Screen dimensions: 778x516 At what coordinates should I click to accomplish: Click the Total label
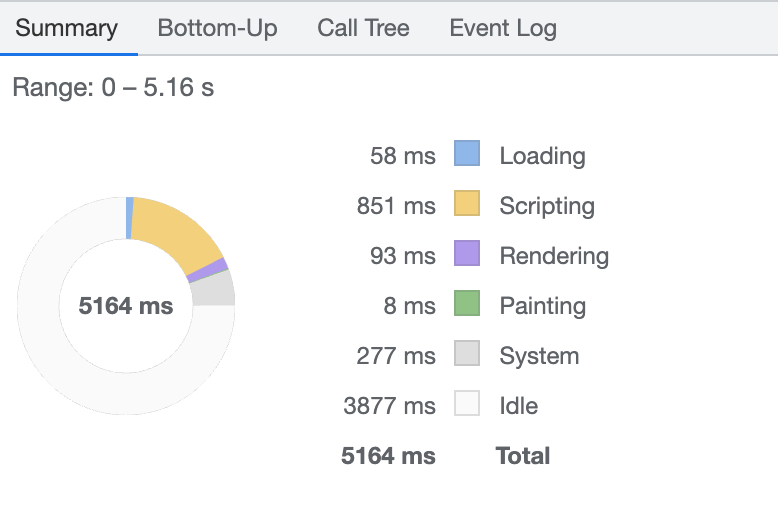[523, 455]
